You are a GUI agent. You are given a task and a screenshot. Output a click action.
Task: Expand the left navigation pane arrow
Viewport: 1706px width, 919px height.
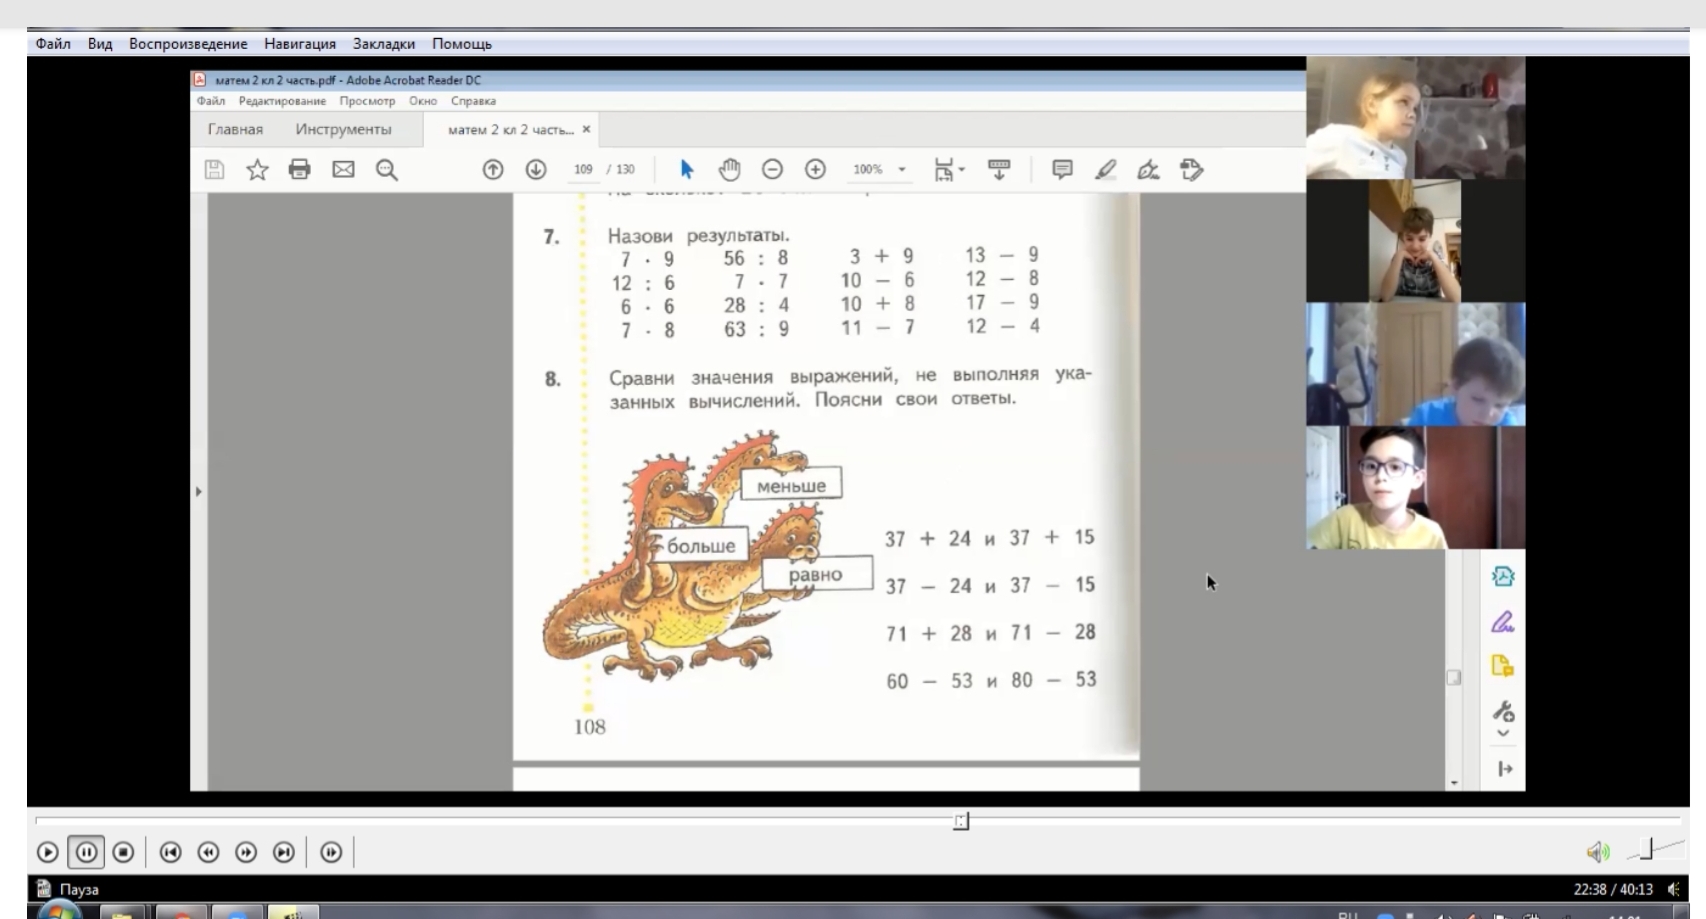[198, 491]
